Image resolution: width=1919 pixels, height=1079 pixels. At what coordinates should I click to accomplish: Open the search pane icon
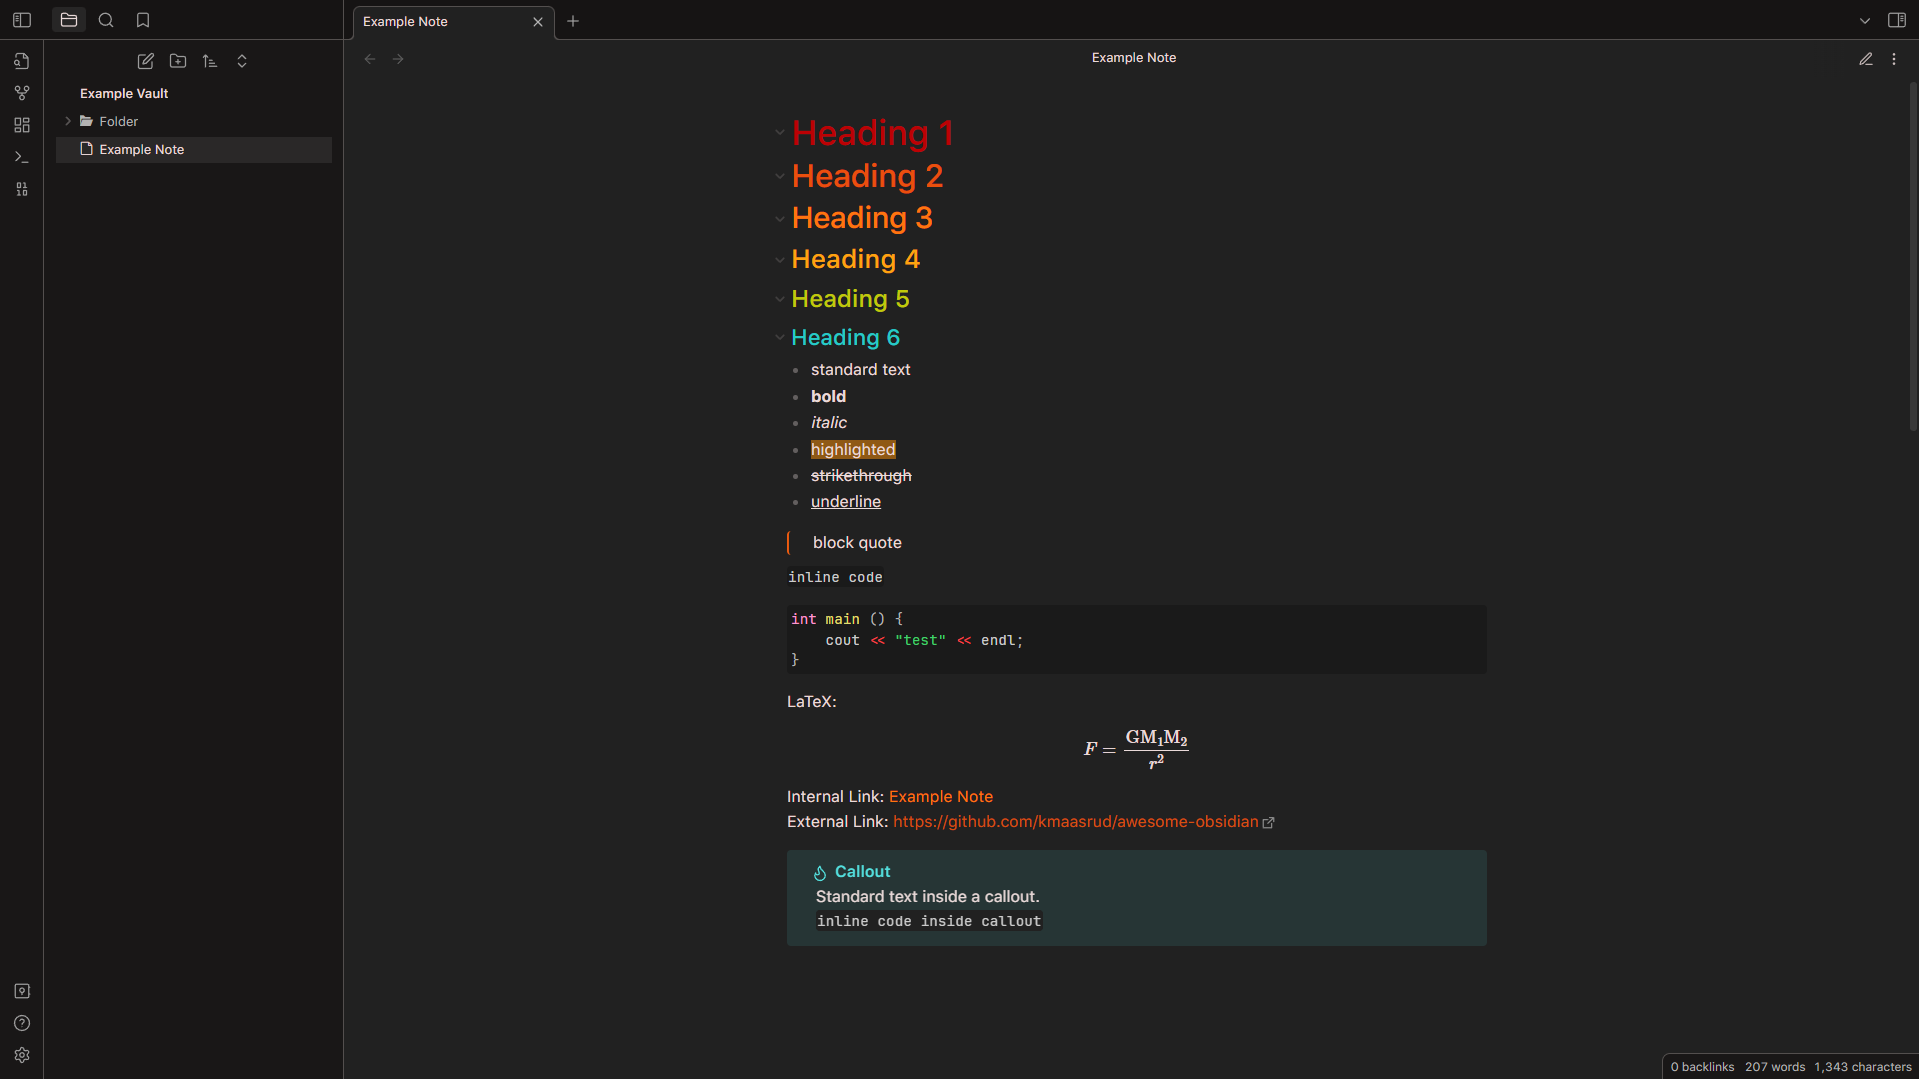coord(106,20)
